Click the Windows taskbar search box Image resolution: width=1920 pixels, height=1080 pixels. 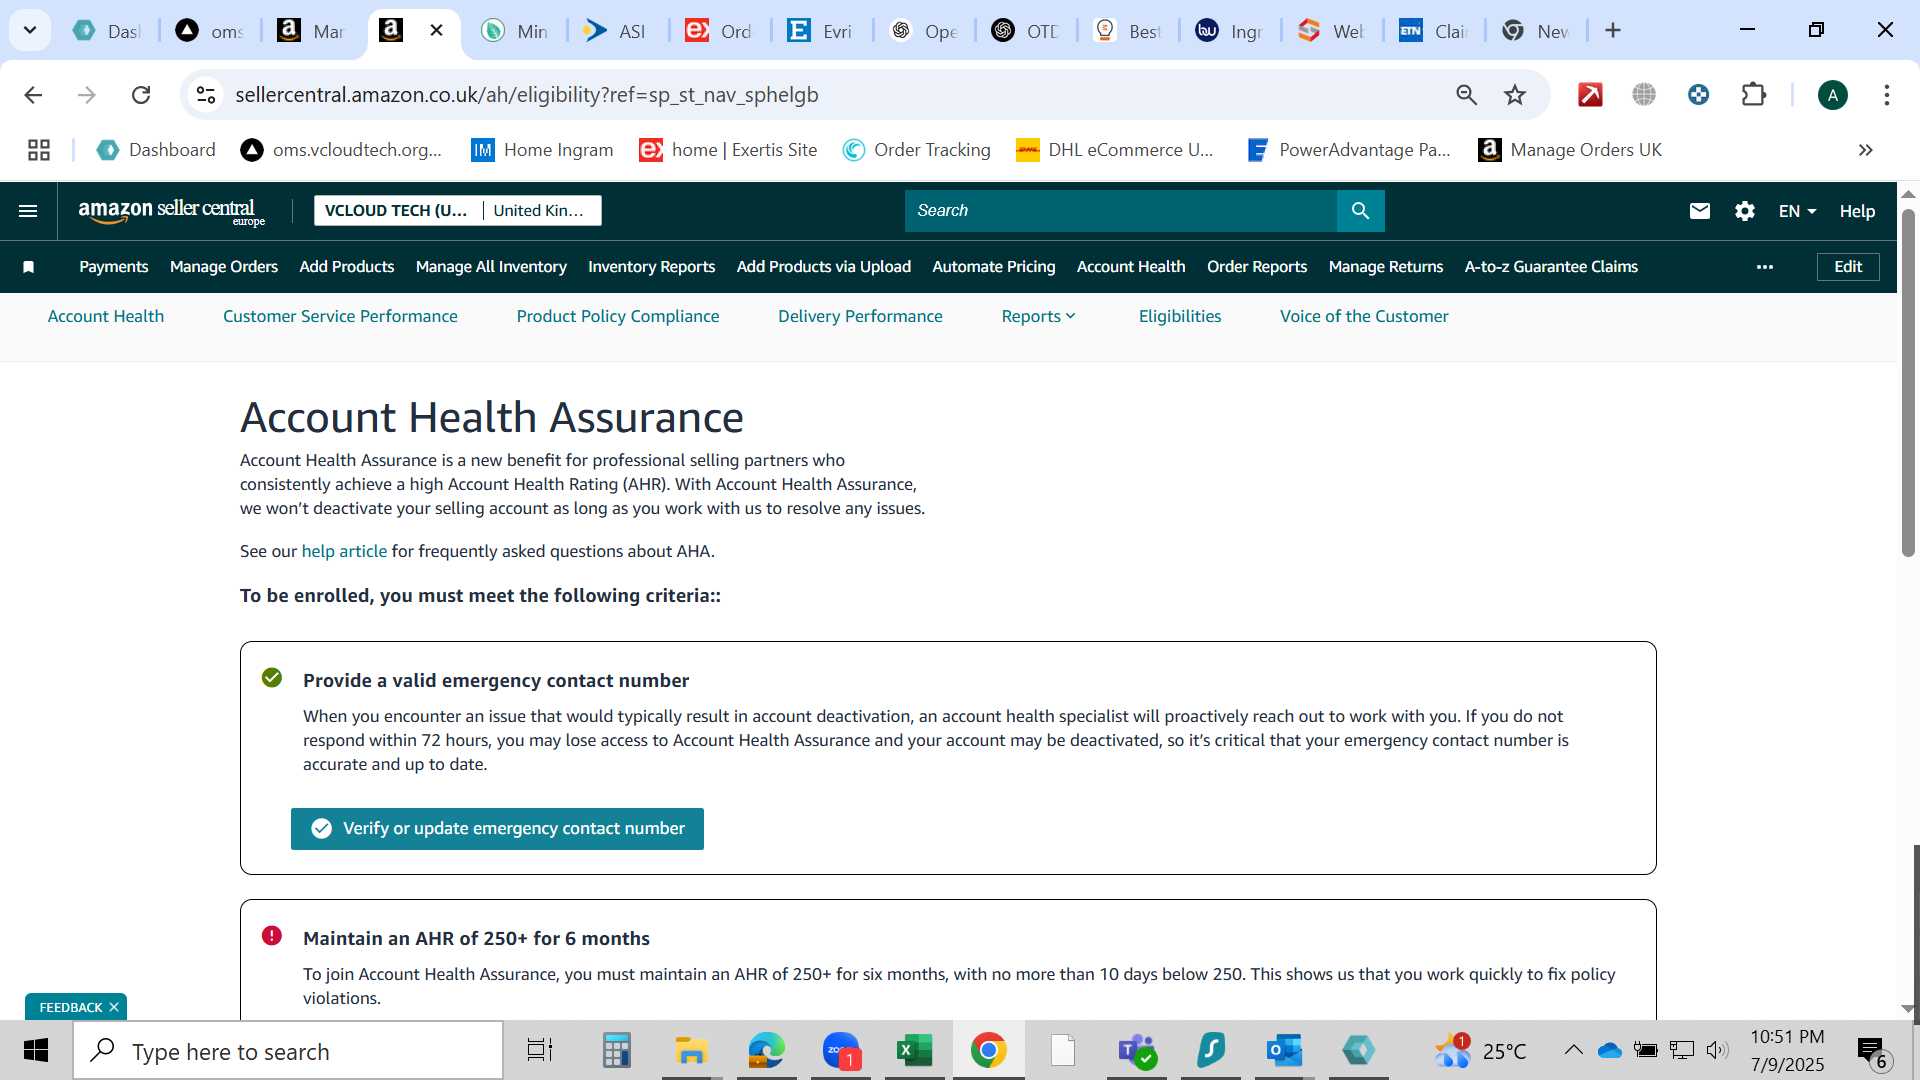point(288,1051)
